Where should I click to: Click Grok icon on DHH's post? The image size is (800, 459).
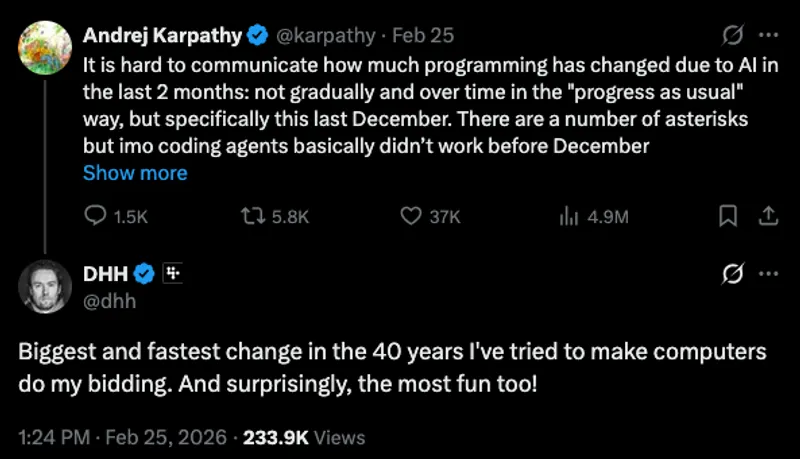(x=731, y=273)
